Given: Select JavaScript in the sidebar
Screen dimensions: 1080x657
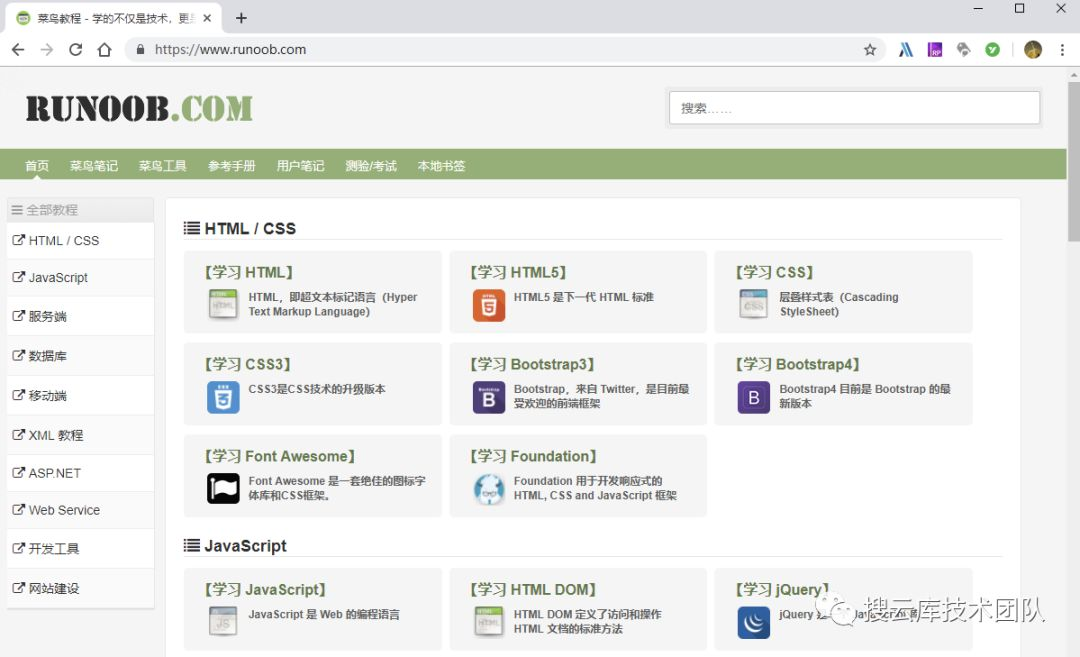Looking at the screenshot, I should pyautogui.click(x=80, y=278).
